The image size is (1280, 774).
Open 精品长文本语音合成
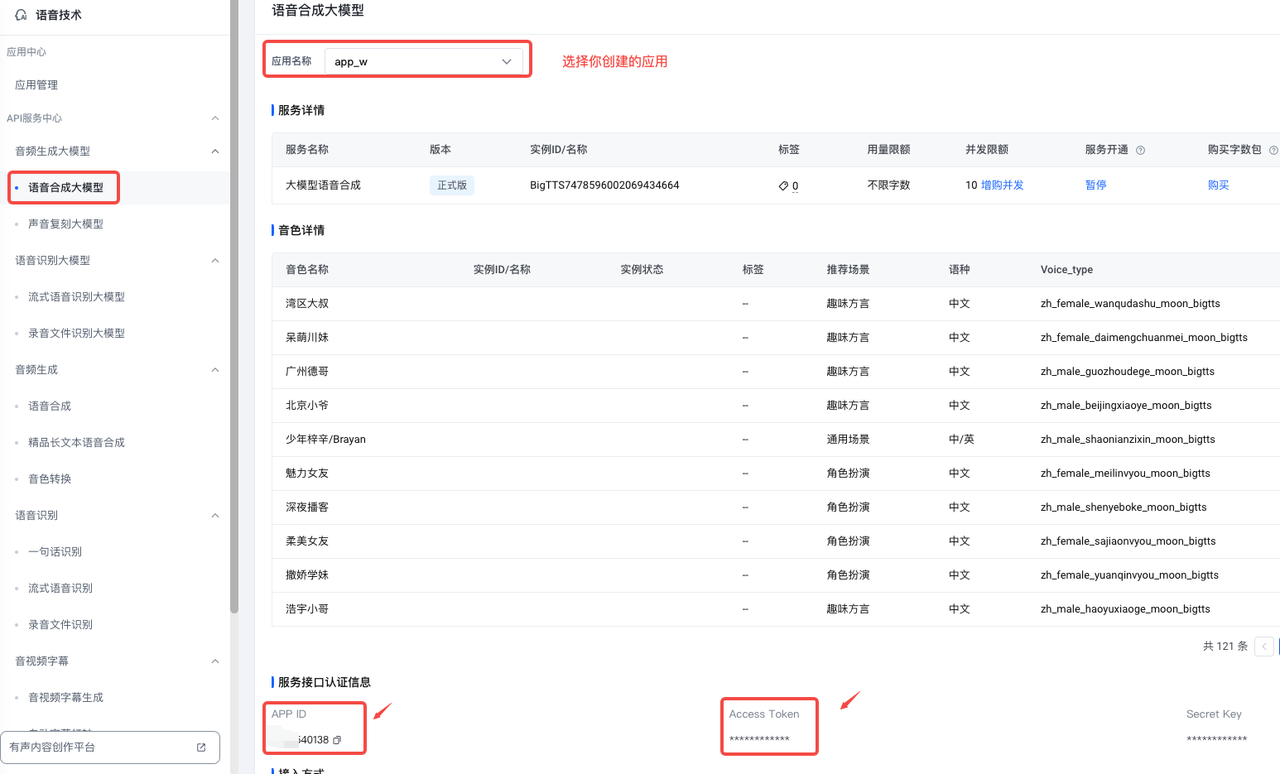[77, 442]
